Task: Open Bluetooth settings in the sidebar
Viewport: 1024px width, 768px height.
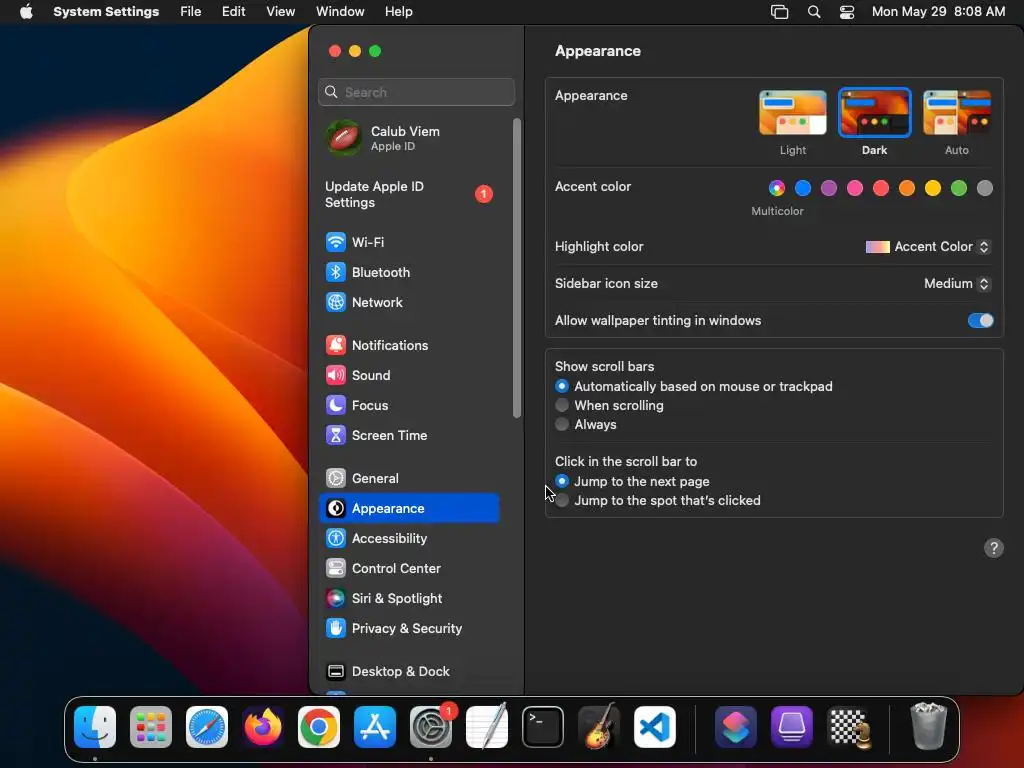Action: 409,272
